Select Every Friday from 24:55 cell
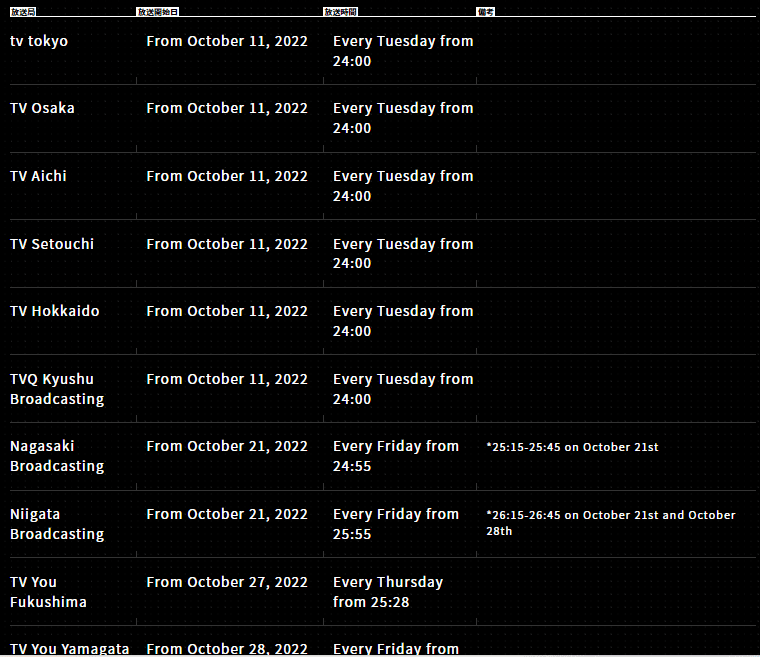760x657 pixels. tap(396, 456)
